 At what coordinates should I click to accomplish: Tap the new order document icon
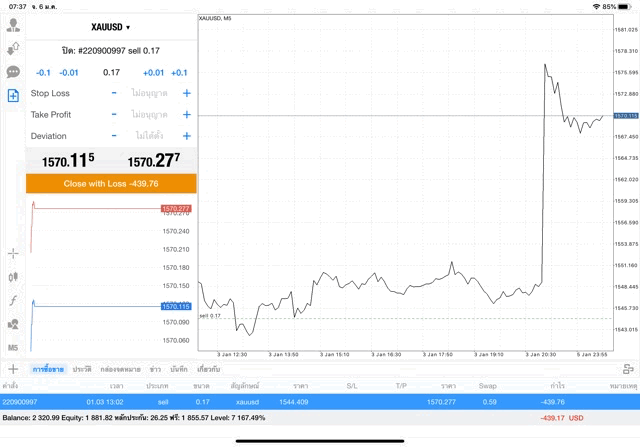click(x=13, y=96)
